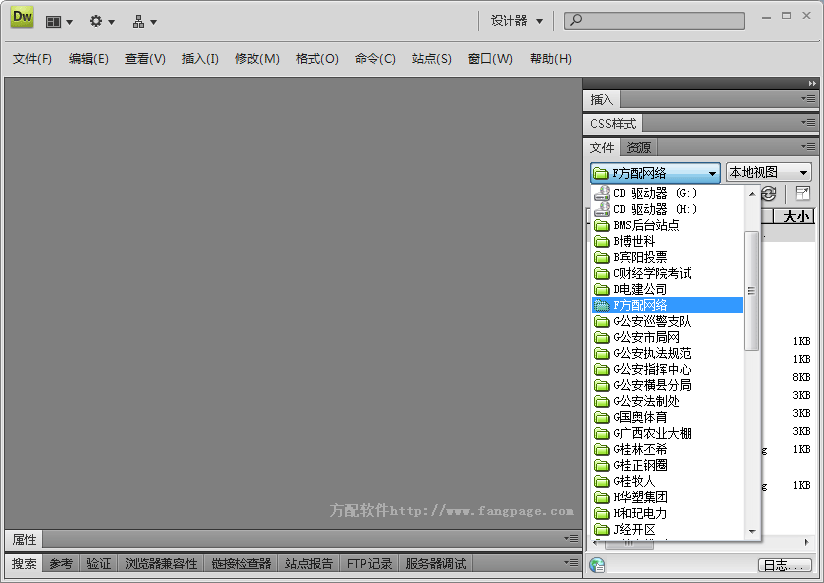824x583 pixels.
Task: Collapse panels with double-arrow icon
Action: 812,84
